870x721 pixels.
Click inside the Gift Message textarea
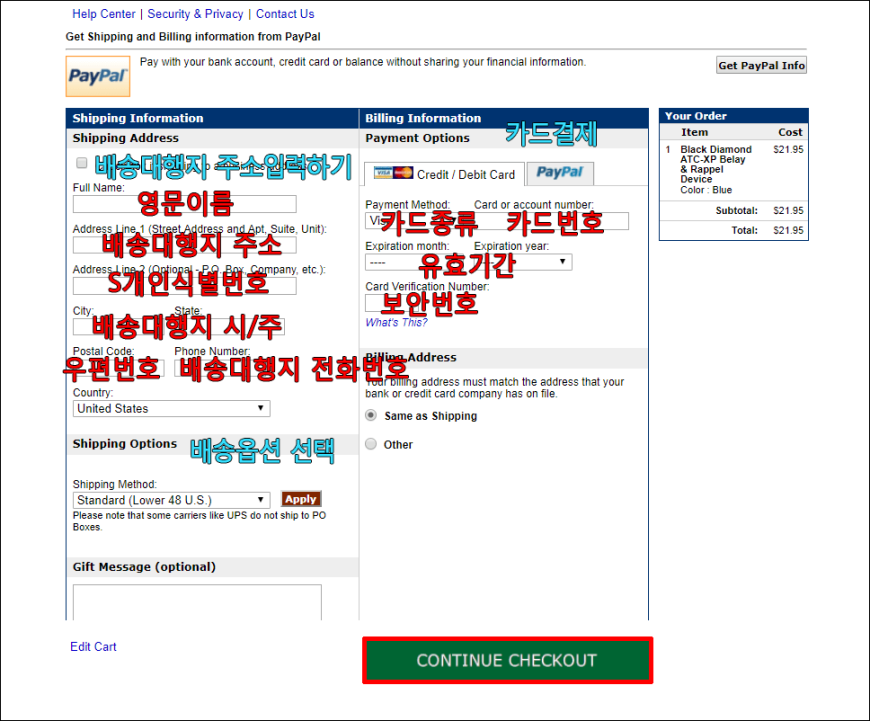pos(197,602)
